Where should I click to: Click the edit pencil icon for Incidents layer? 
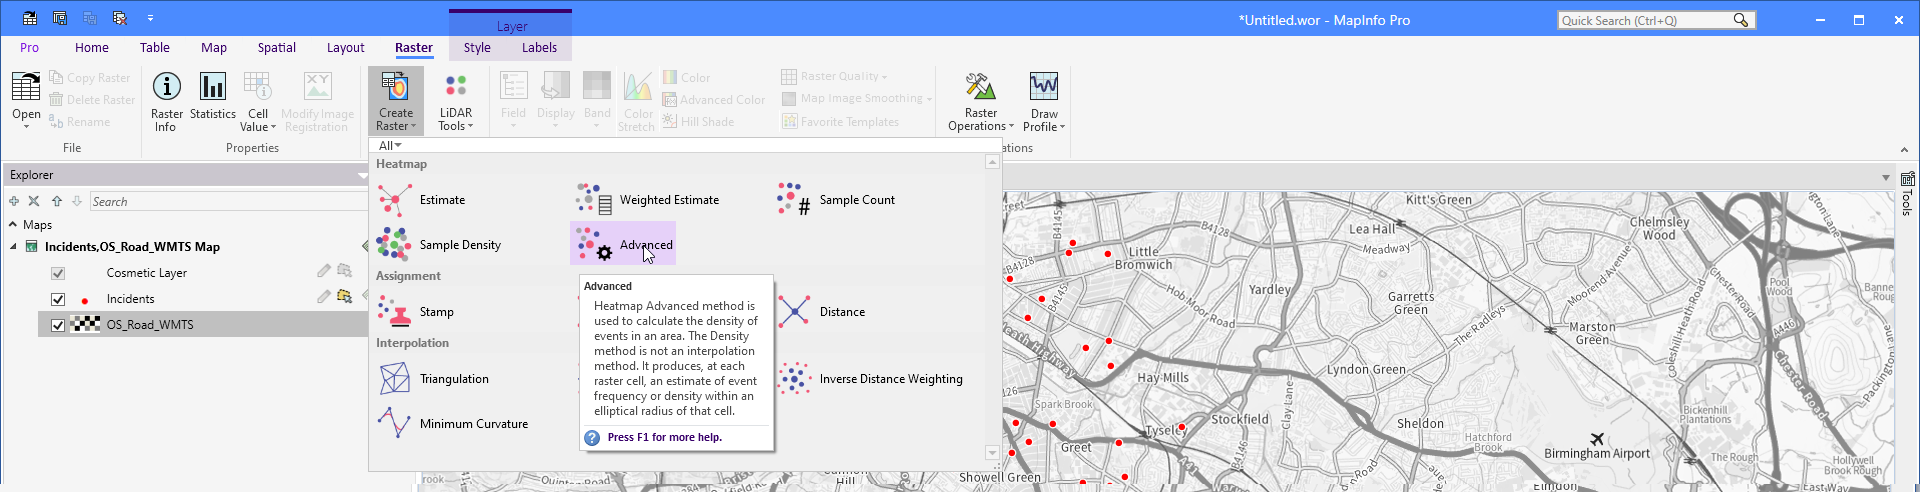pos(324,297)
